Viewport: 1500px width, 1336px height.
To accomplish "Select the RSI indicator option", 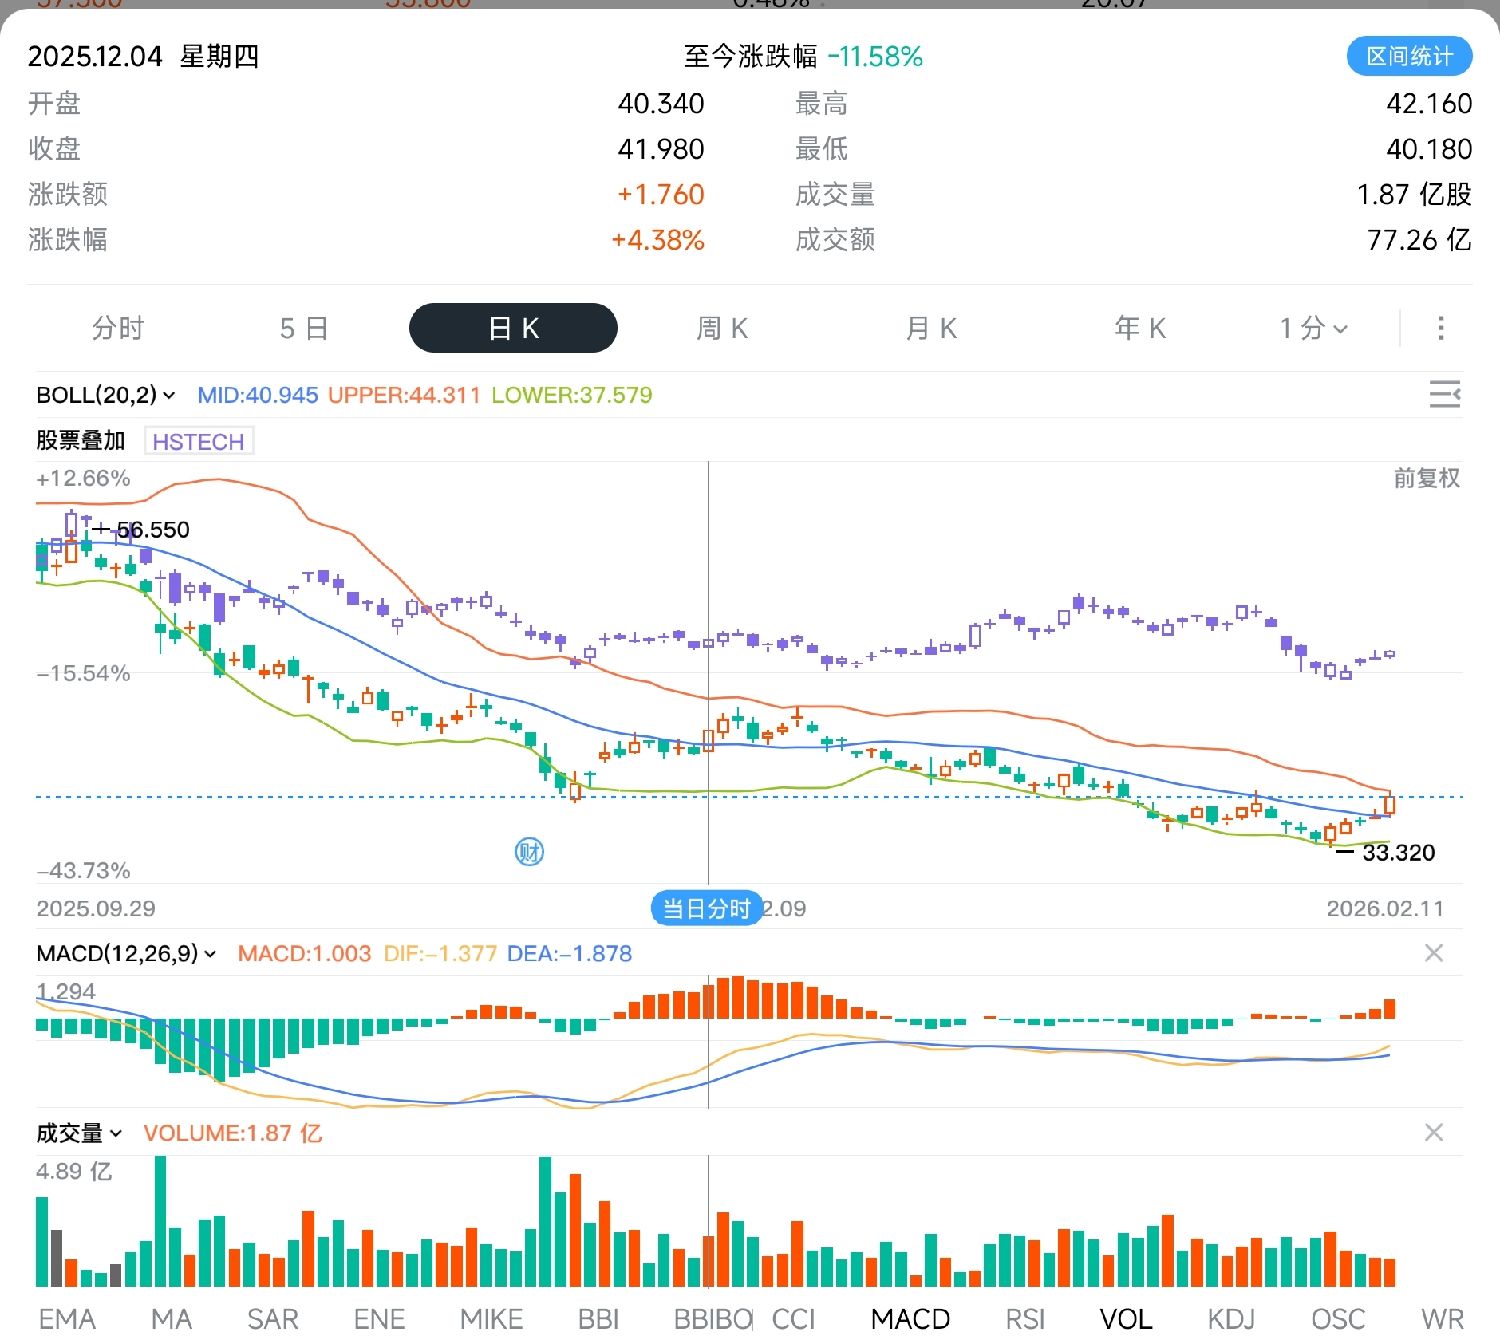I will click(x=1025, y=1318).
